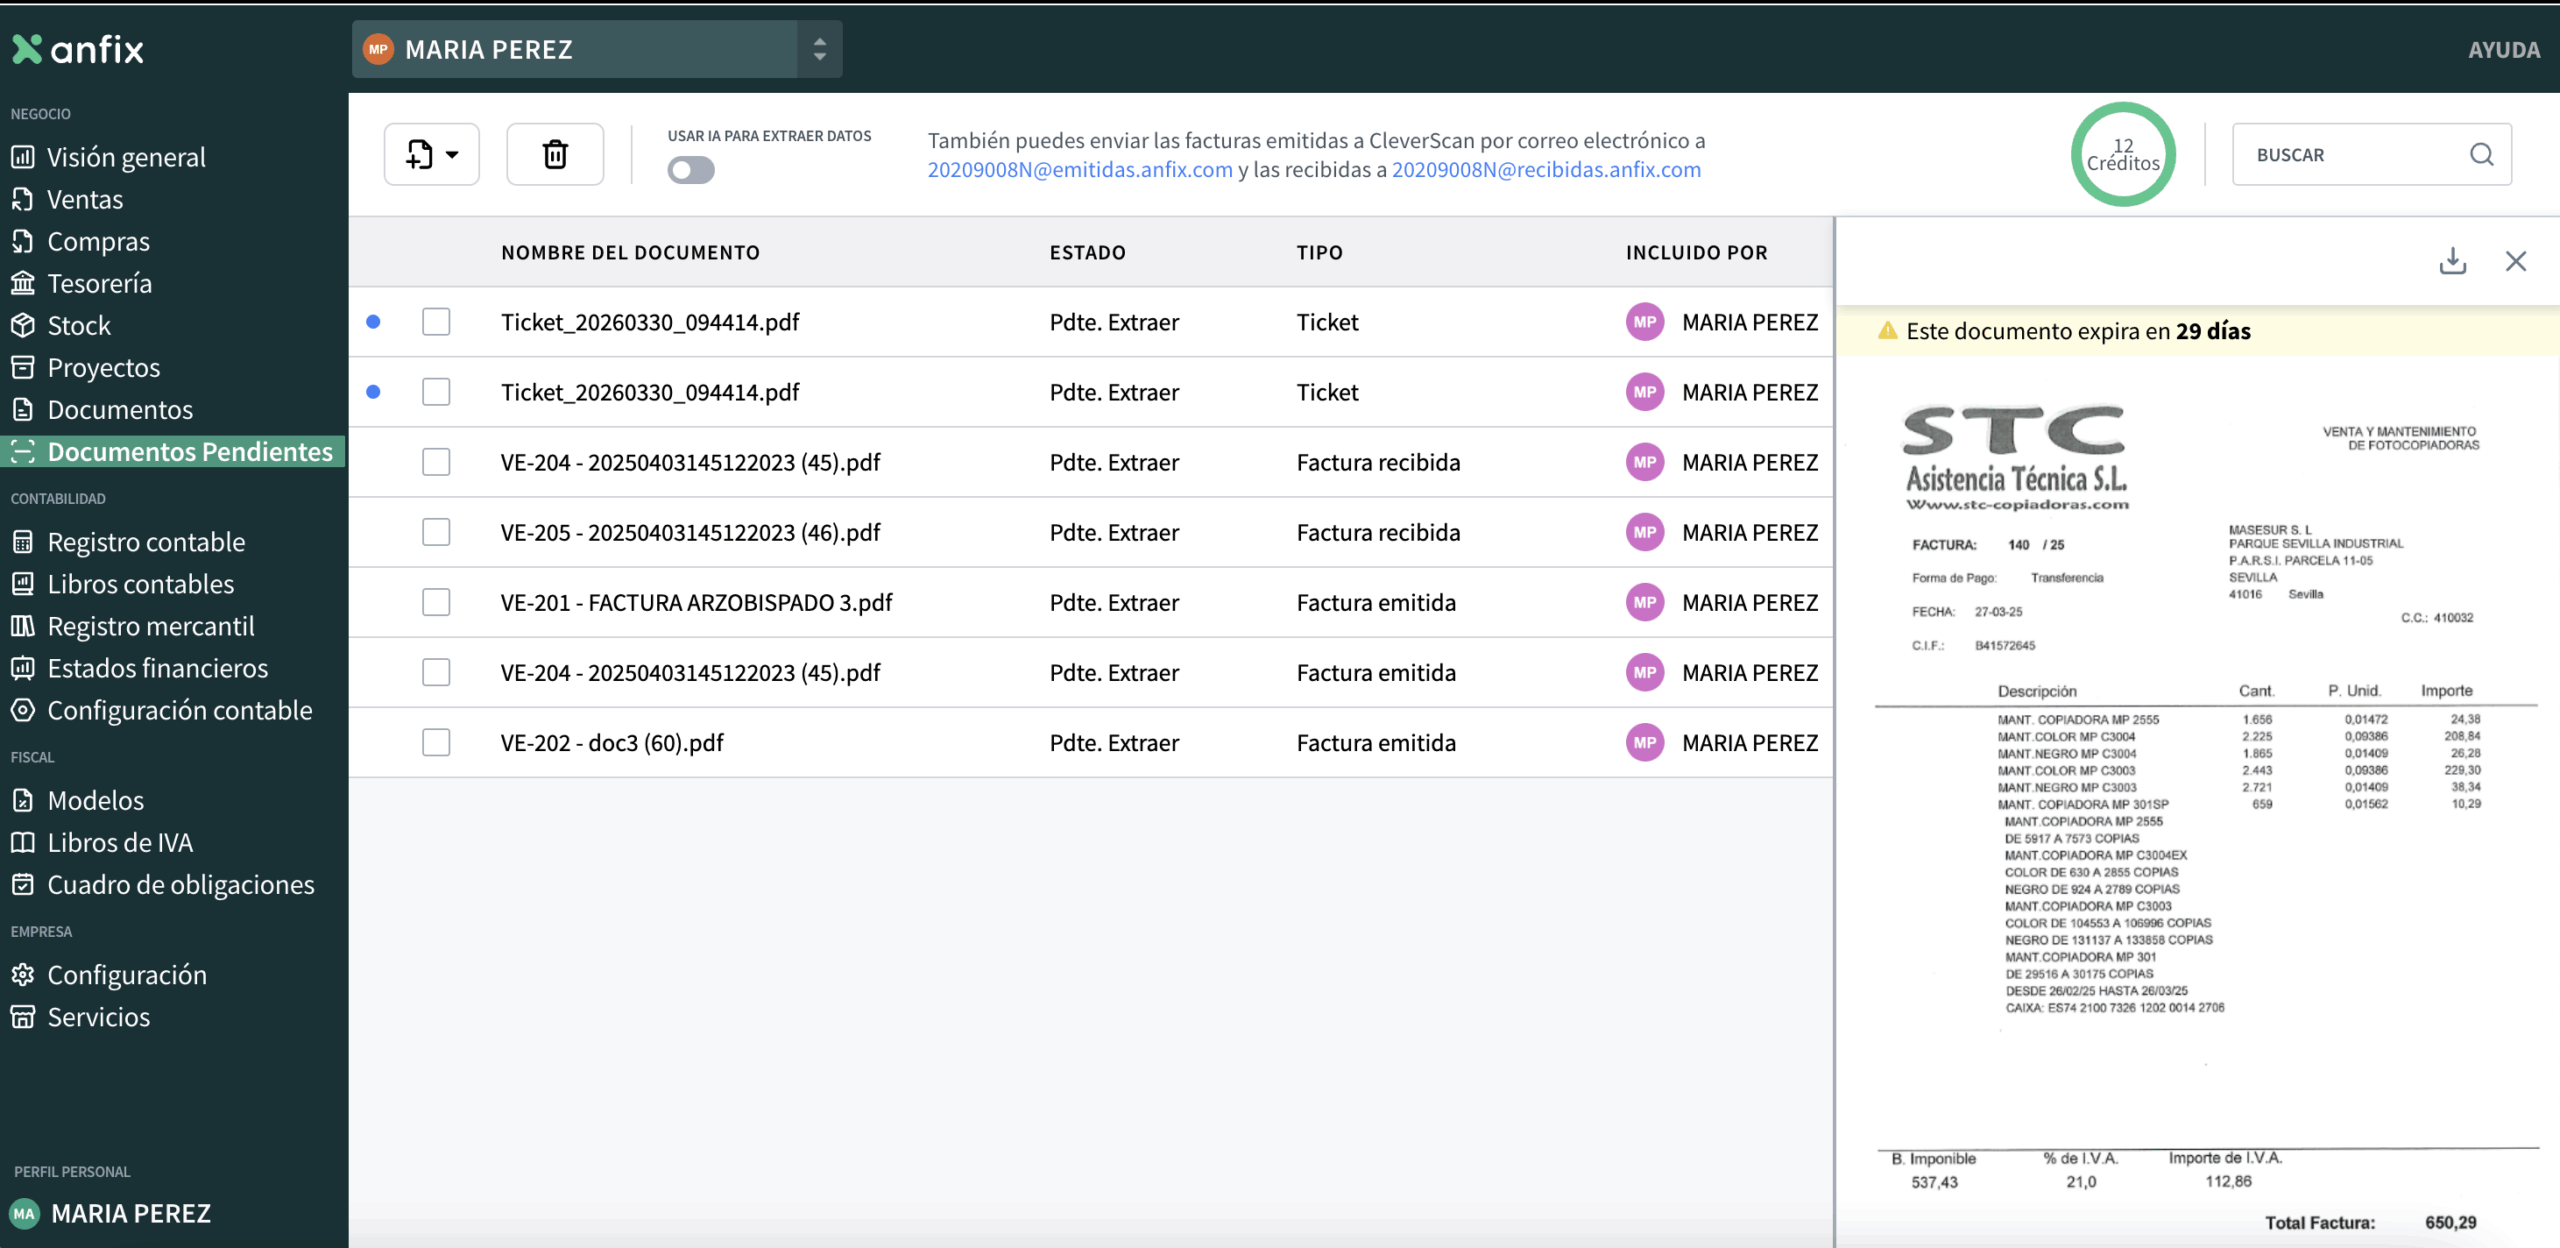Click the Configuración gear icon
2560x1248 pixels.
tap(23, 974)
